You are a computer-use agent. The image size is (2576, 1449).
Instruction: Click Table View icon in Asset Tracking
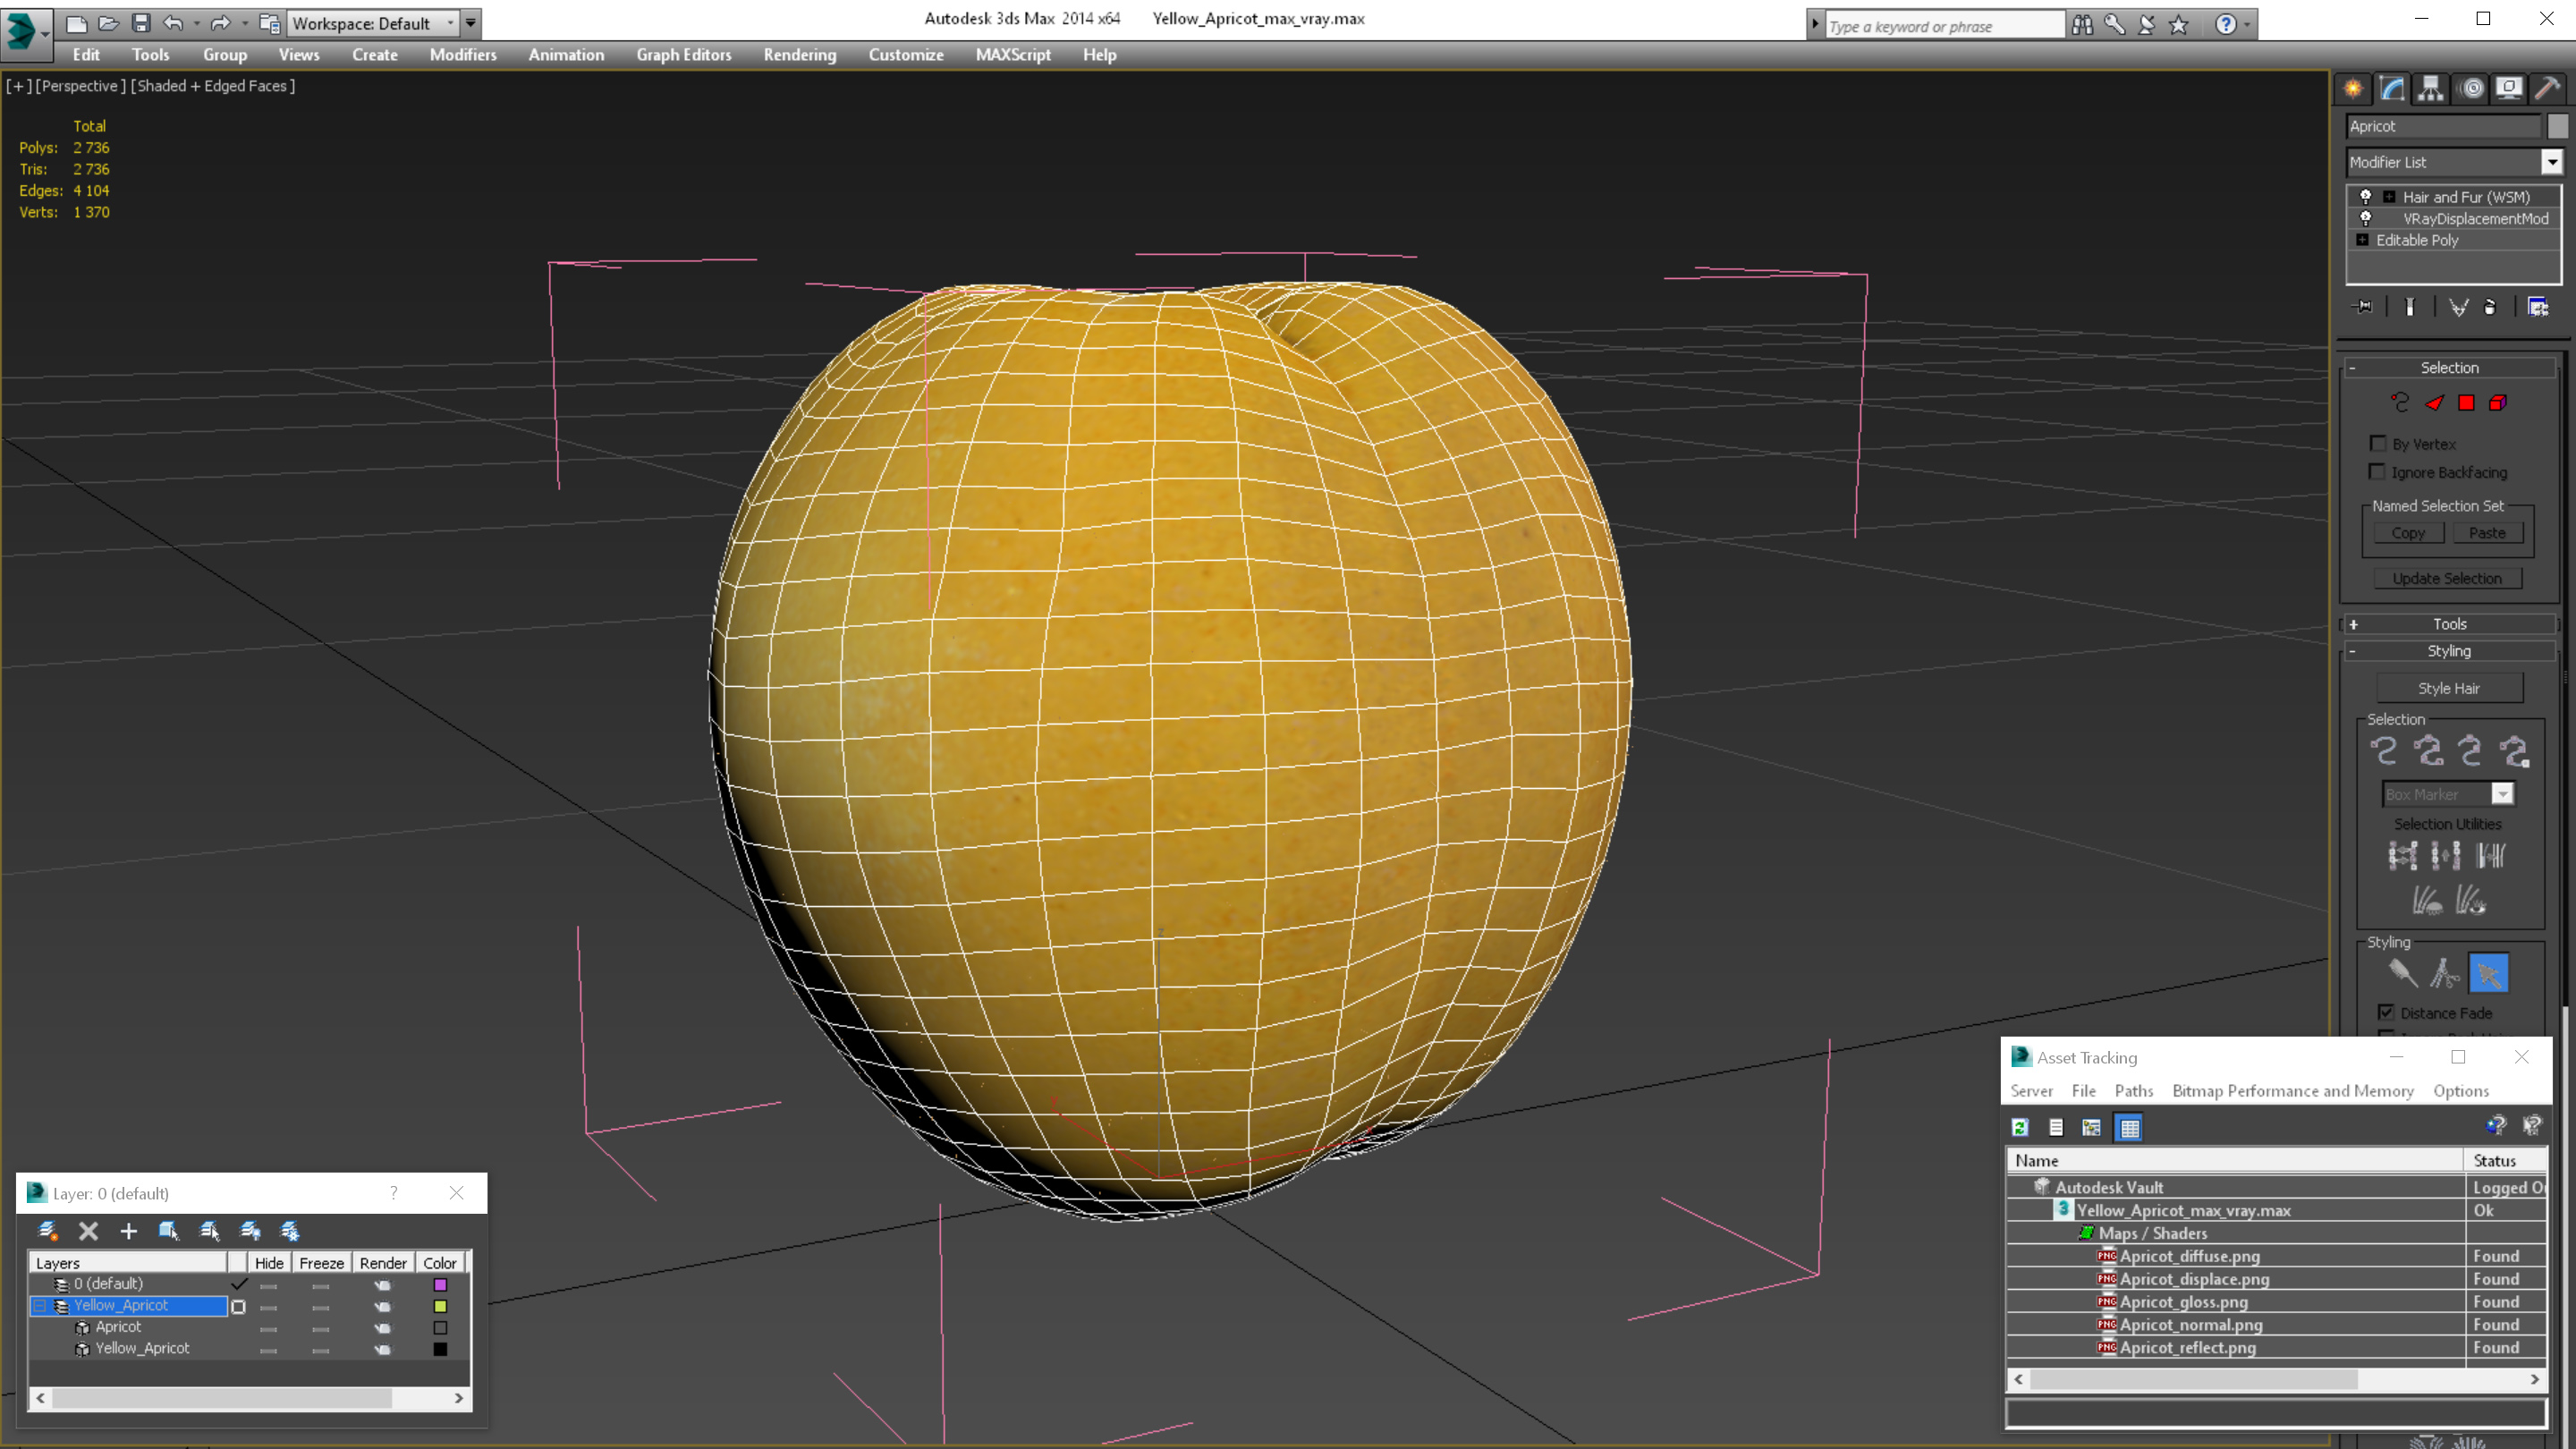click(2129, 1127)
